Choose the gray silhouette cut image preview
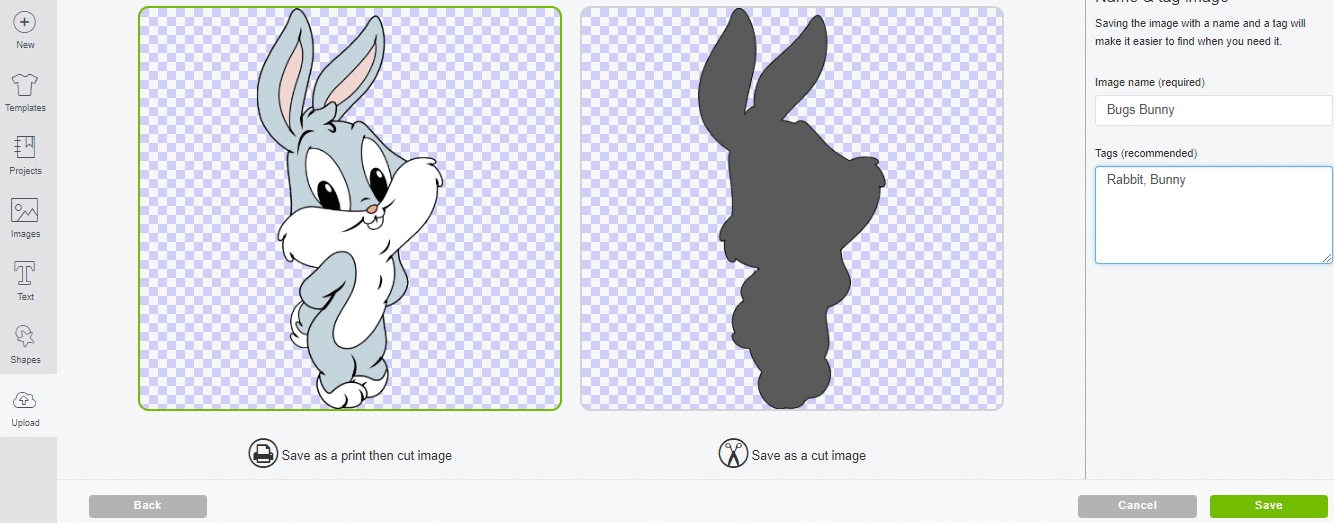This screenshot has height=523, width=1334. 791,208
